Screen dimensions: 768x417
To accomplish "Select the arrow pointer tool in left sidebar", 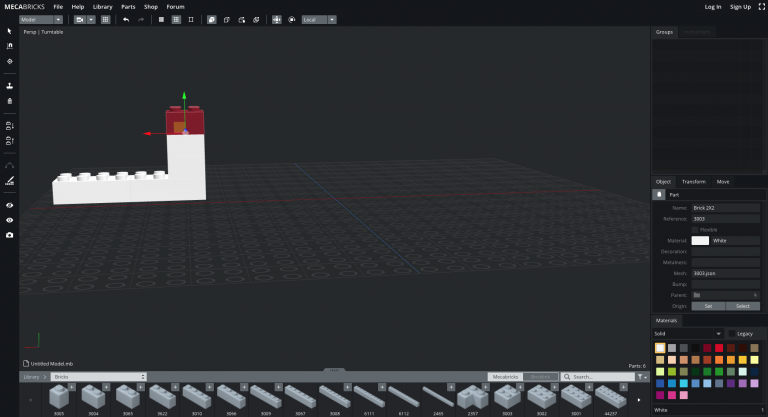I will point(9,31).
